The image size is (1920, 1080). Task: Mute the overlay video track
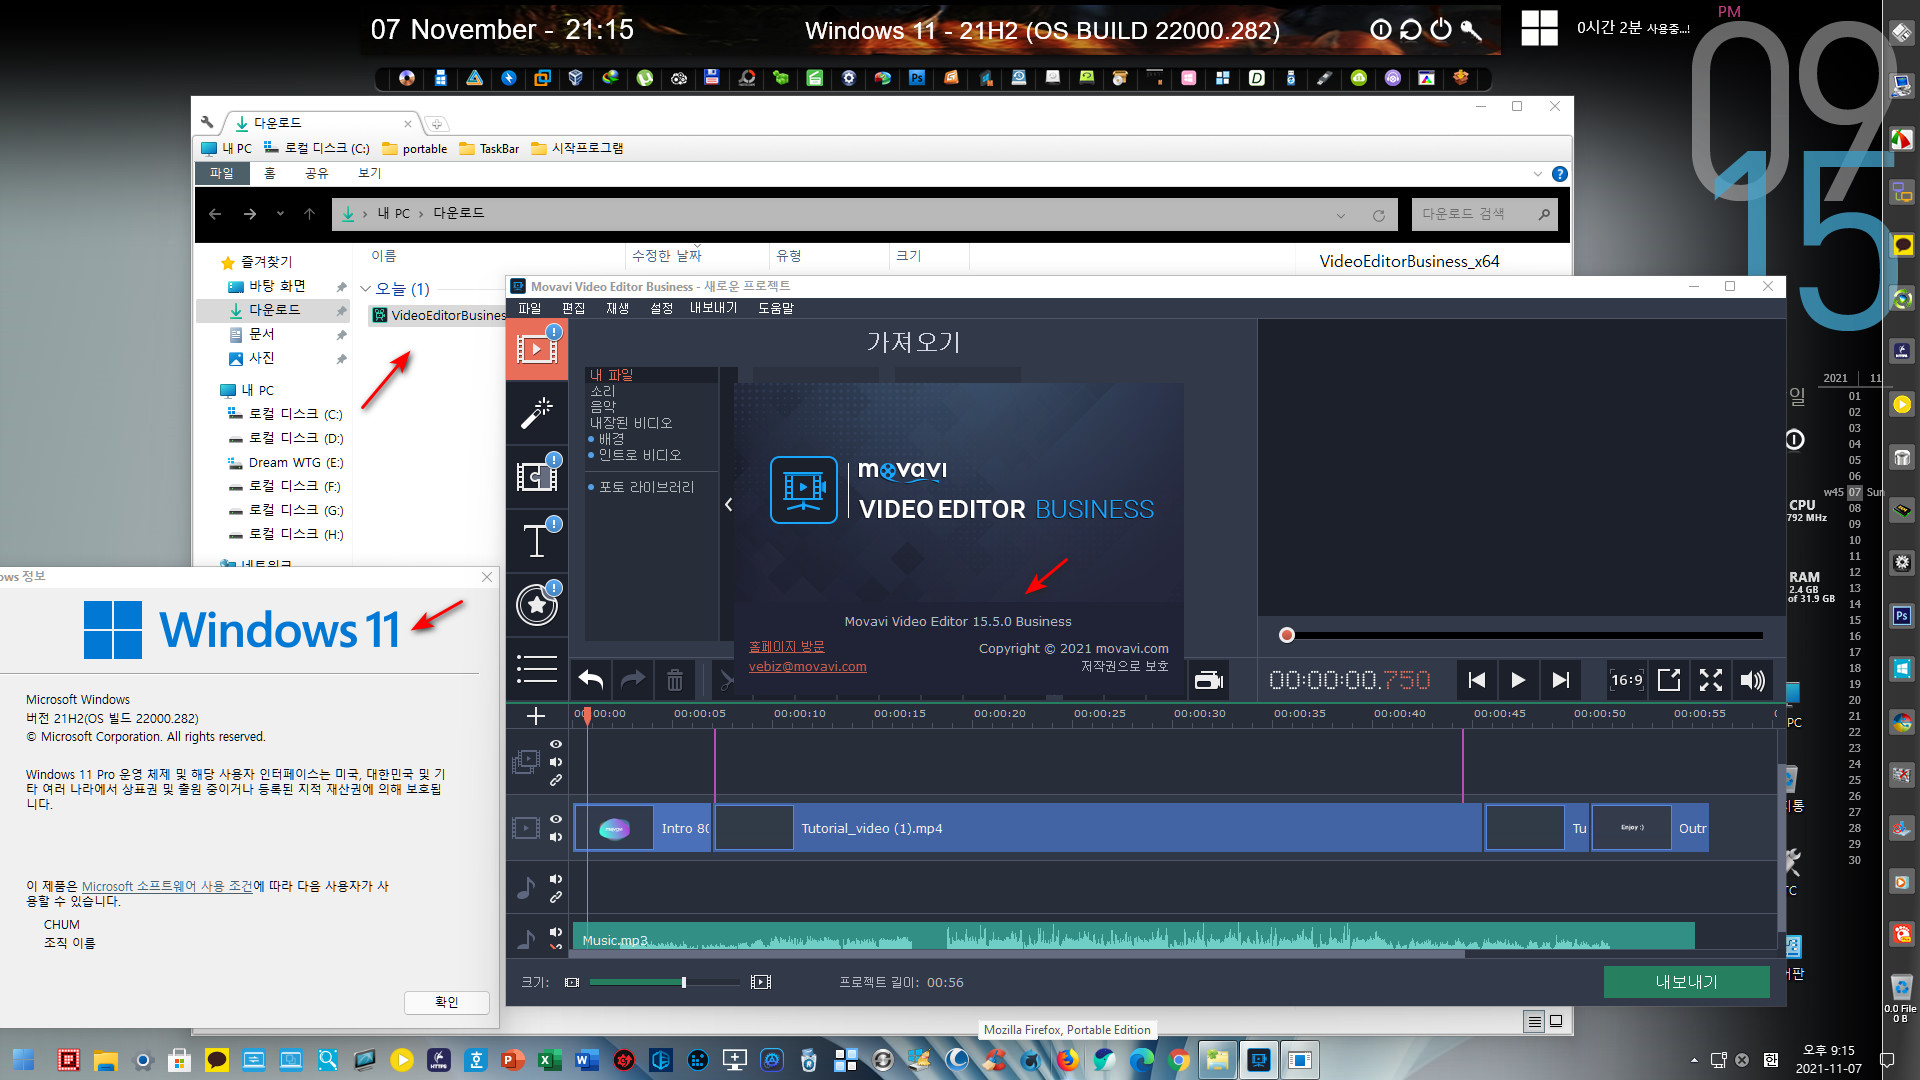(556, 762)
